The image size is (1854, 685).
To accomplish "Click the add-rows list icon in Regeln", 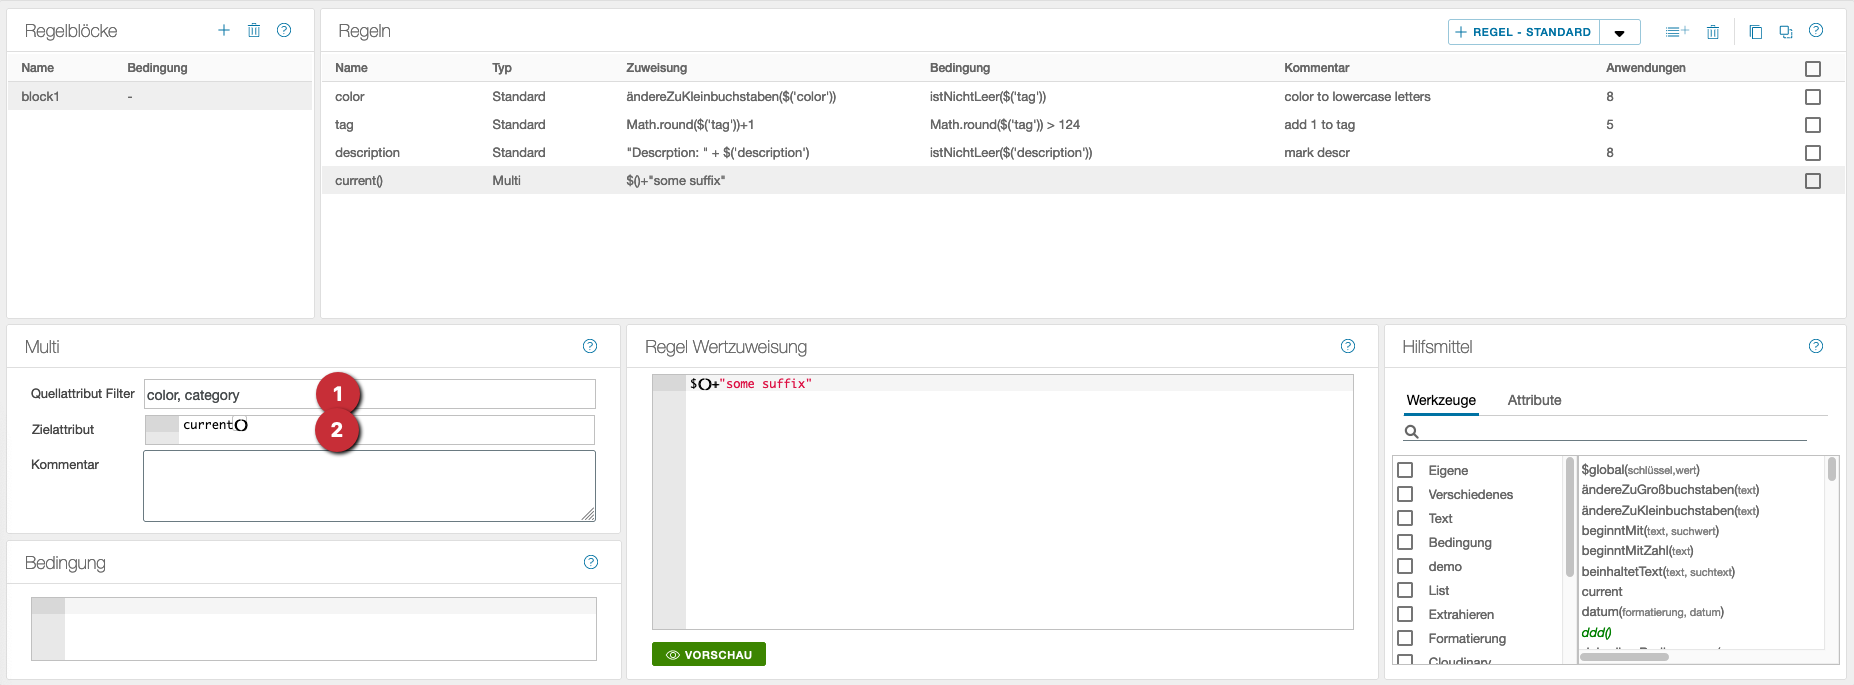I will click(1677, 32).
